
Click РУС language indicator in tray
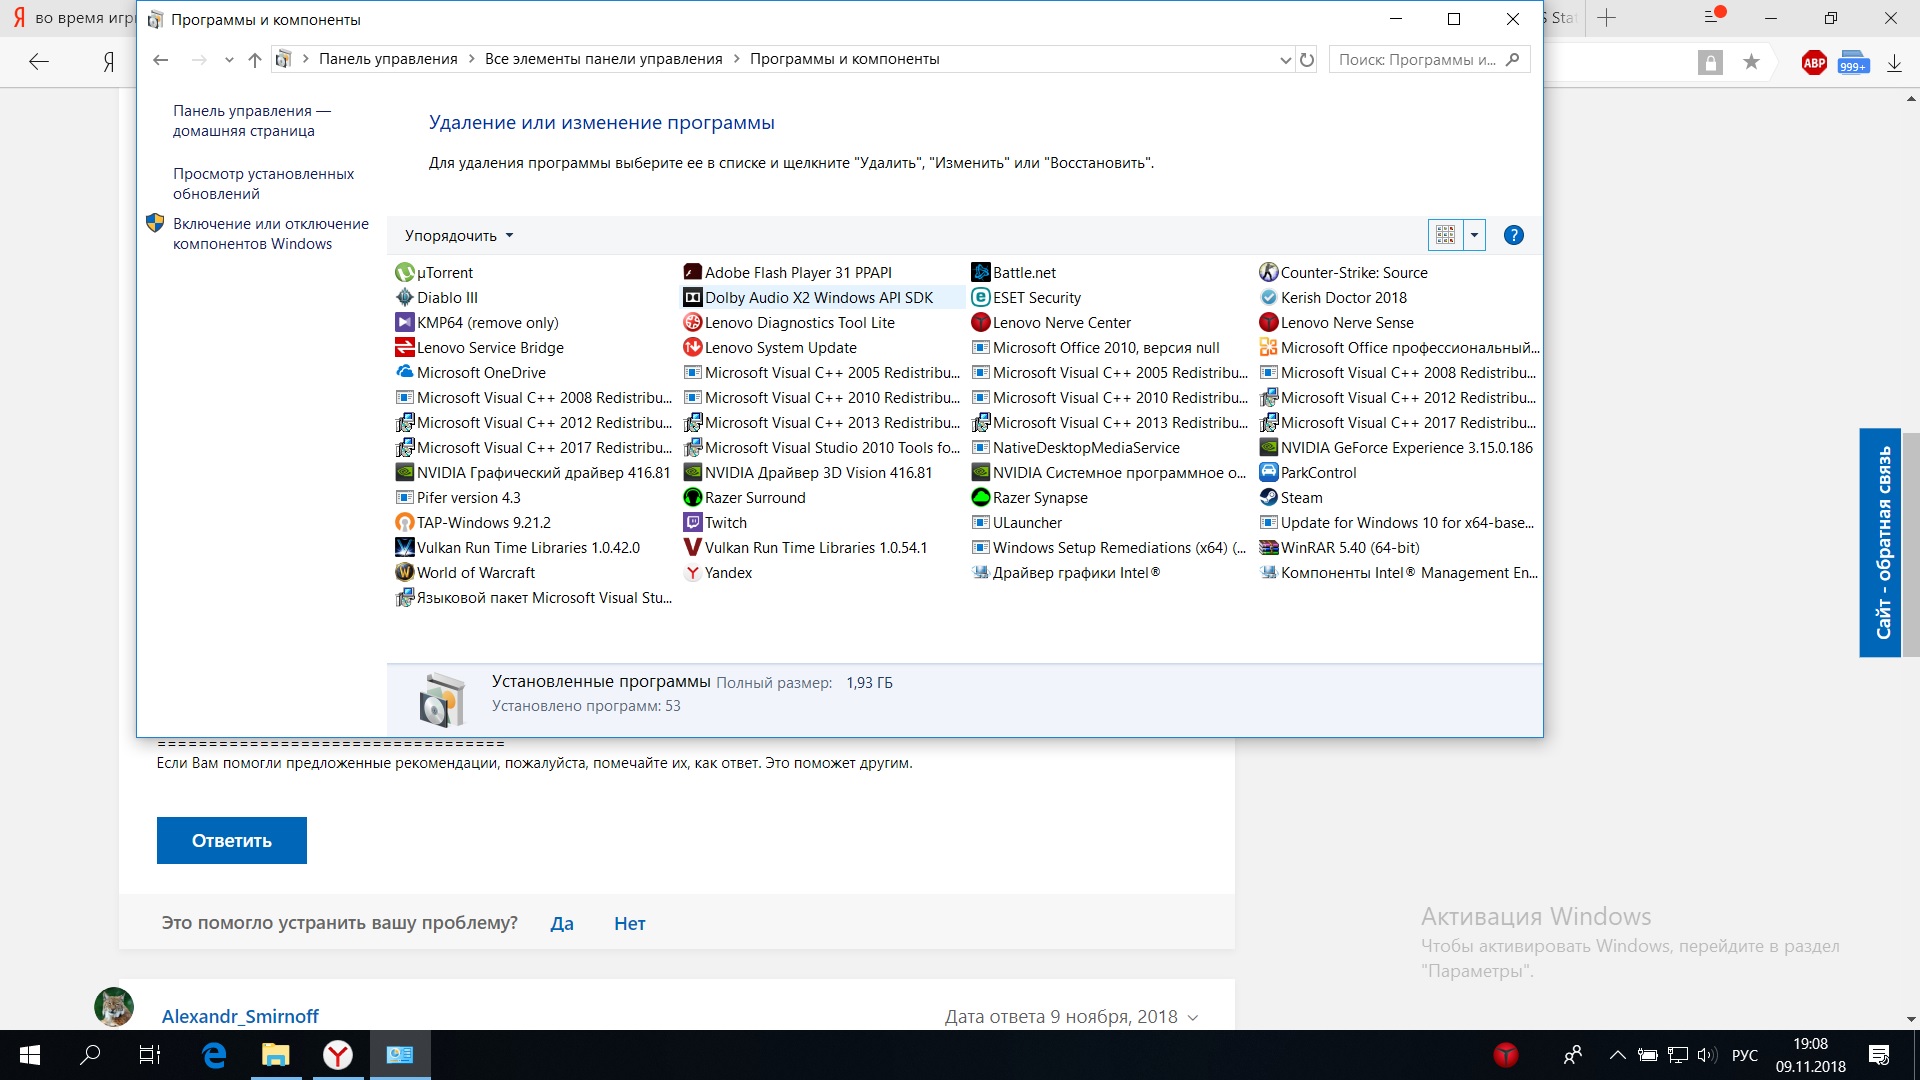(1744, 1055)
